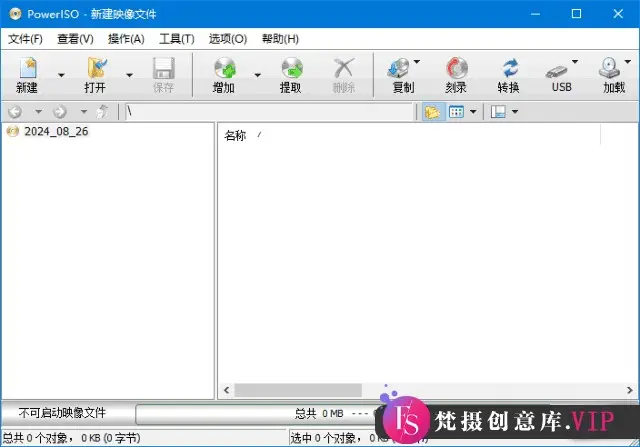Click the path address field
Screen dimensions: 640x447
(269, 111)
